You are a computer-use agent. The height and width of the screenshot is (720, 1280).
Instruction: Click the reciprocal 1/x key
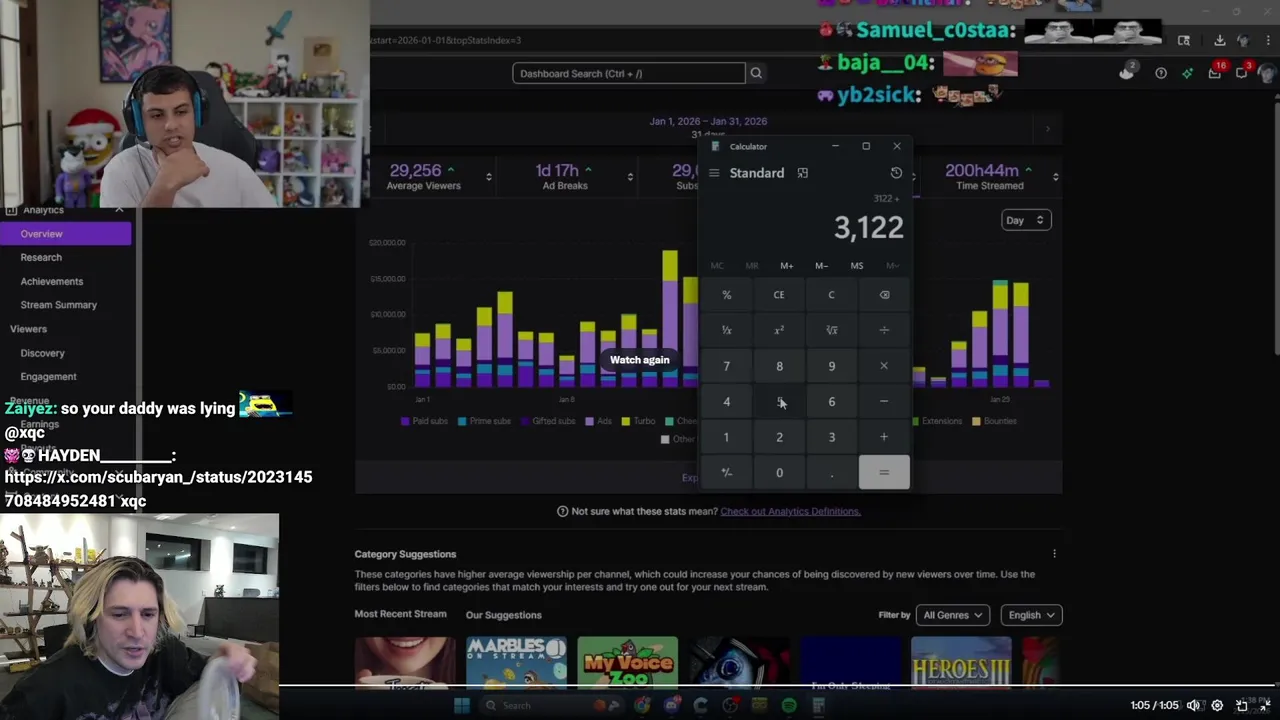pyautogui.click(x=727, y=330)
